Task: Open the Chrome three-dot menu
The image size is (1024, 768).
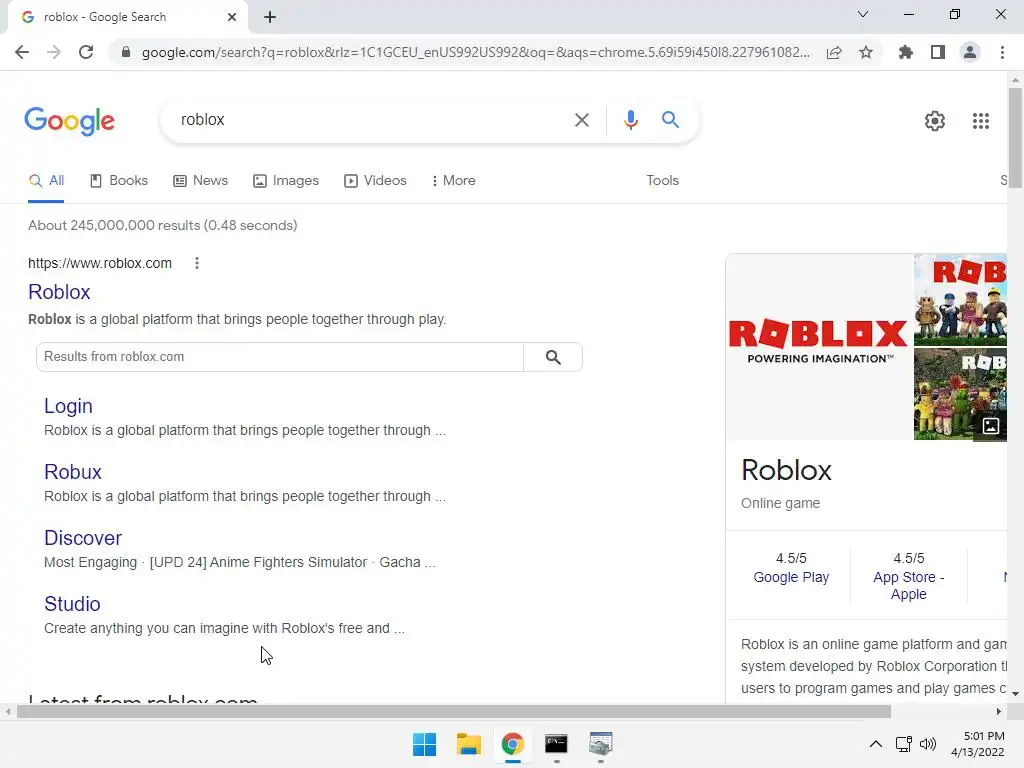Action: [1002, 52]
